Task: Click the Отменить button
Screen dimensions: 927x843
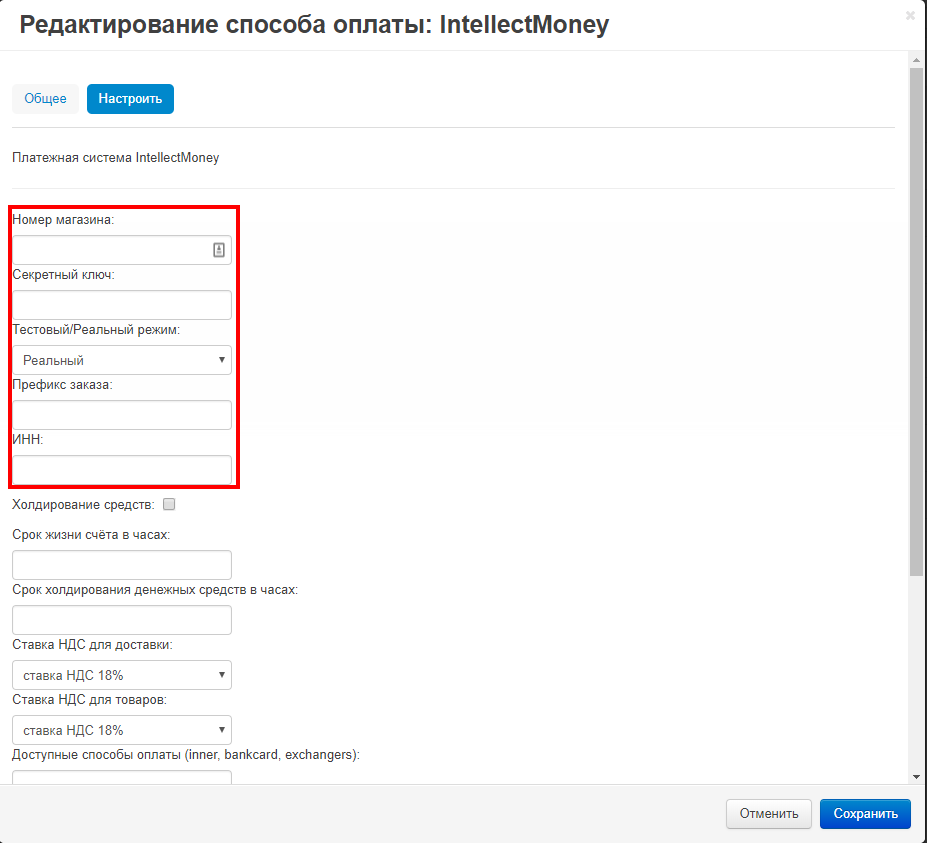Action: (769, 813)
